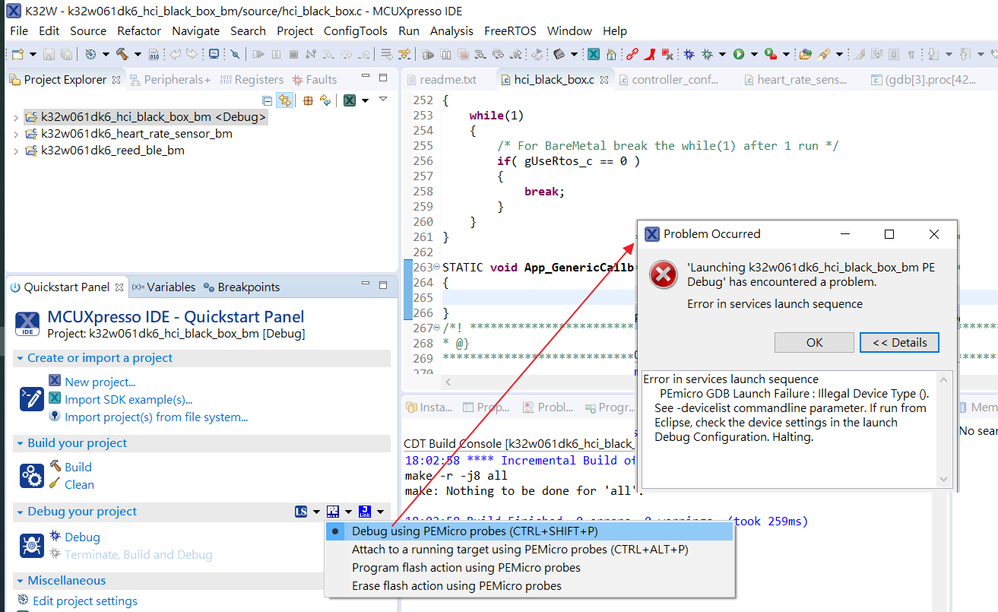This screenshot has height=612, width=998.
Task: Click Build gears icon in Quickstart Panel
Action: pos(31,476)
